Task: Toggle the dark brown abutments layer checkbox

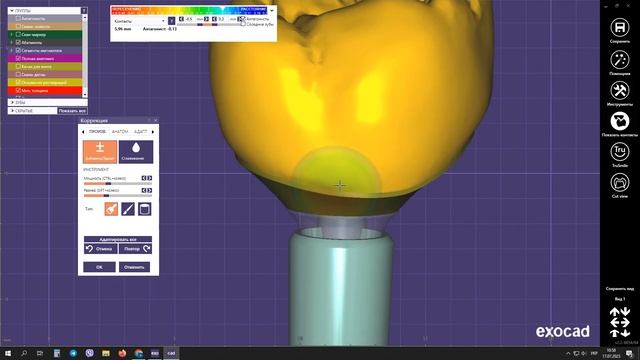Action: click(x=18, y=42)
